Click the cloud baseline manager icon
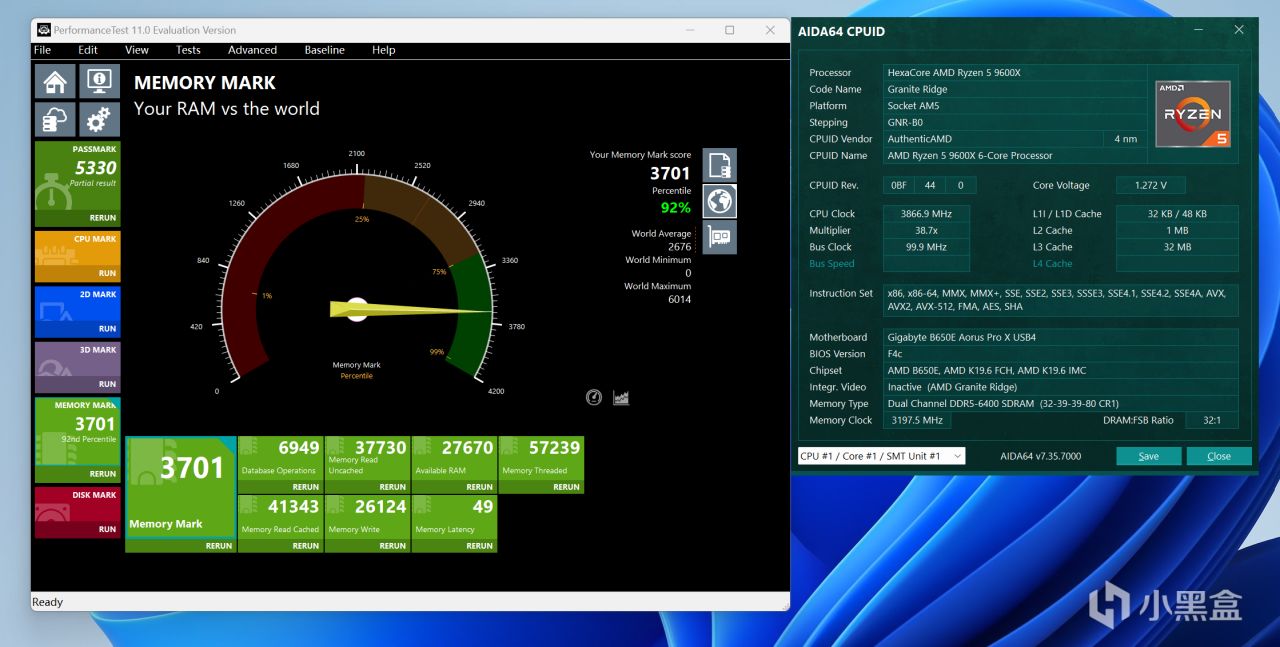 coord(55,120)
